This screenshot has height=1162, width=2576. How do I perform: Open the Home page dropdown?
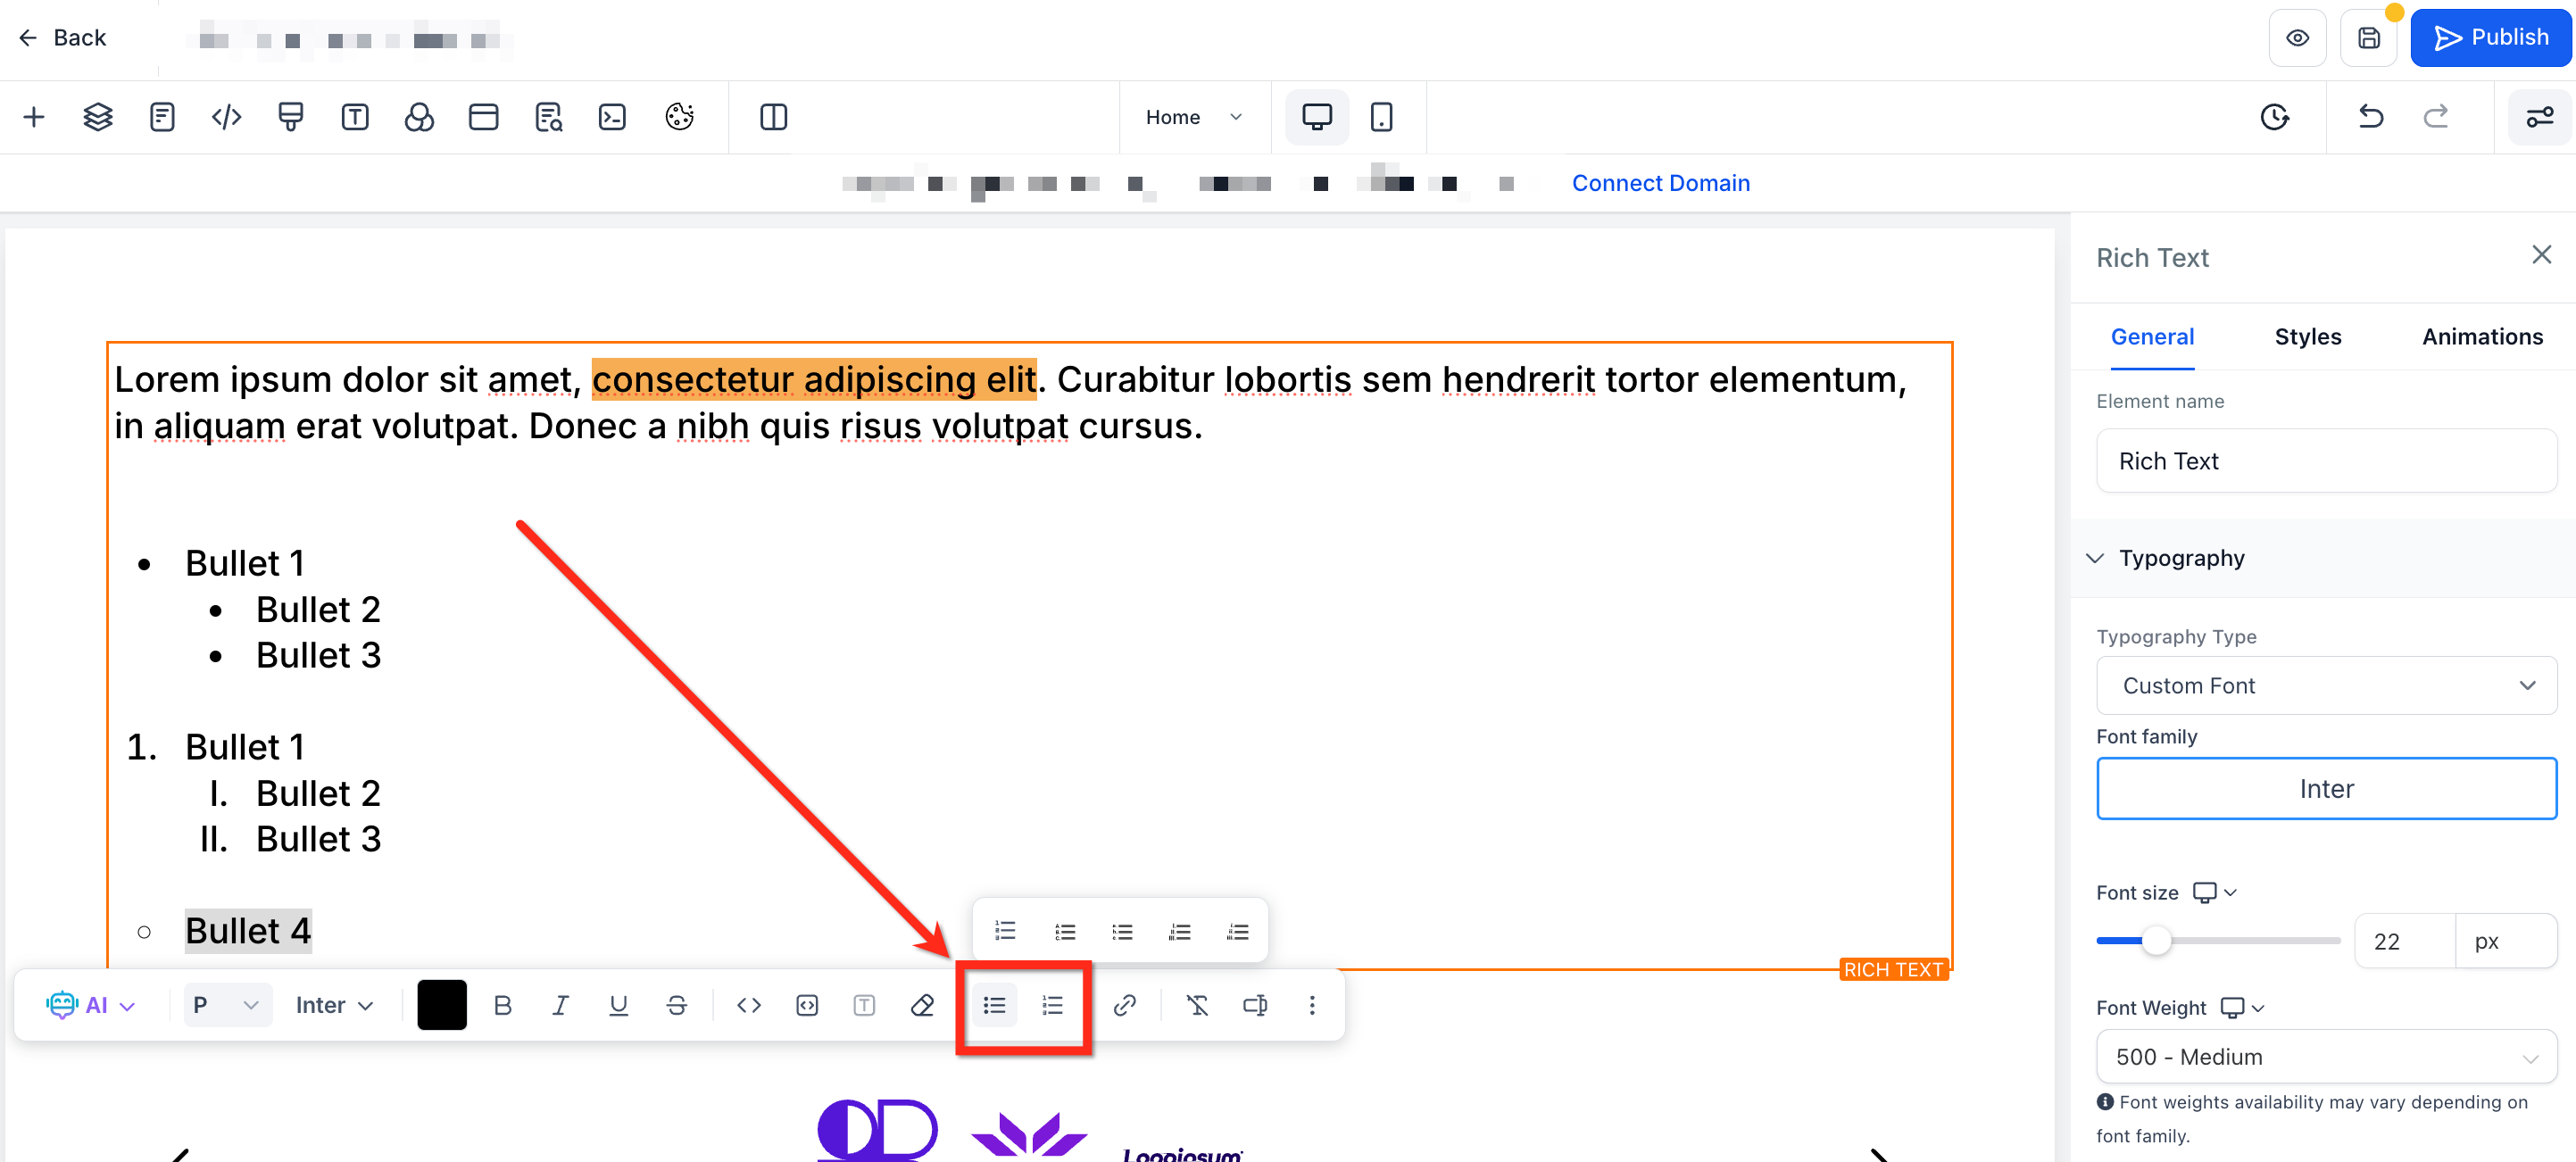1193,117
